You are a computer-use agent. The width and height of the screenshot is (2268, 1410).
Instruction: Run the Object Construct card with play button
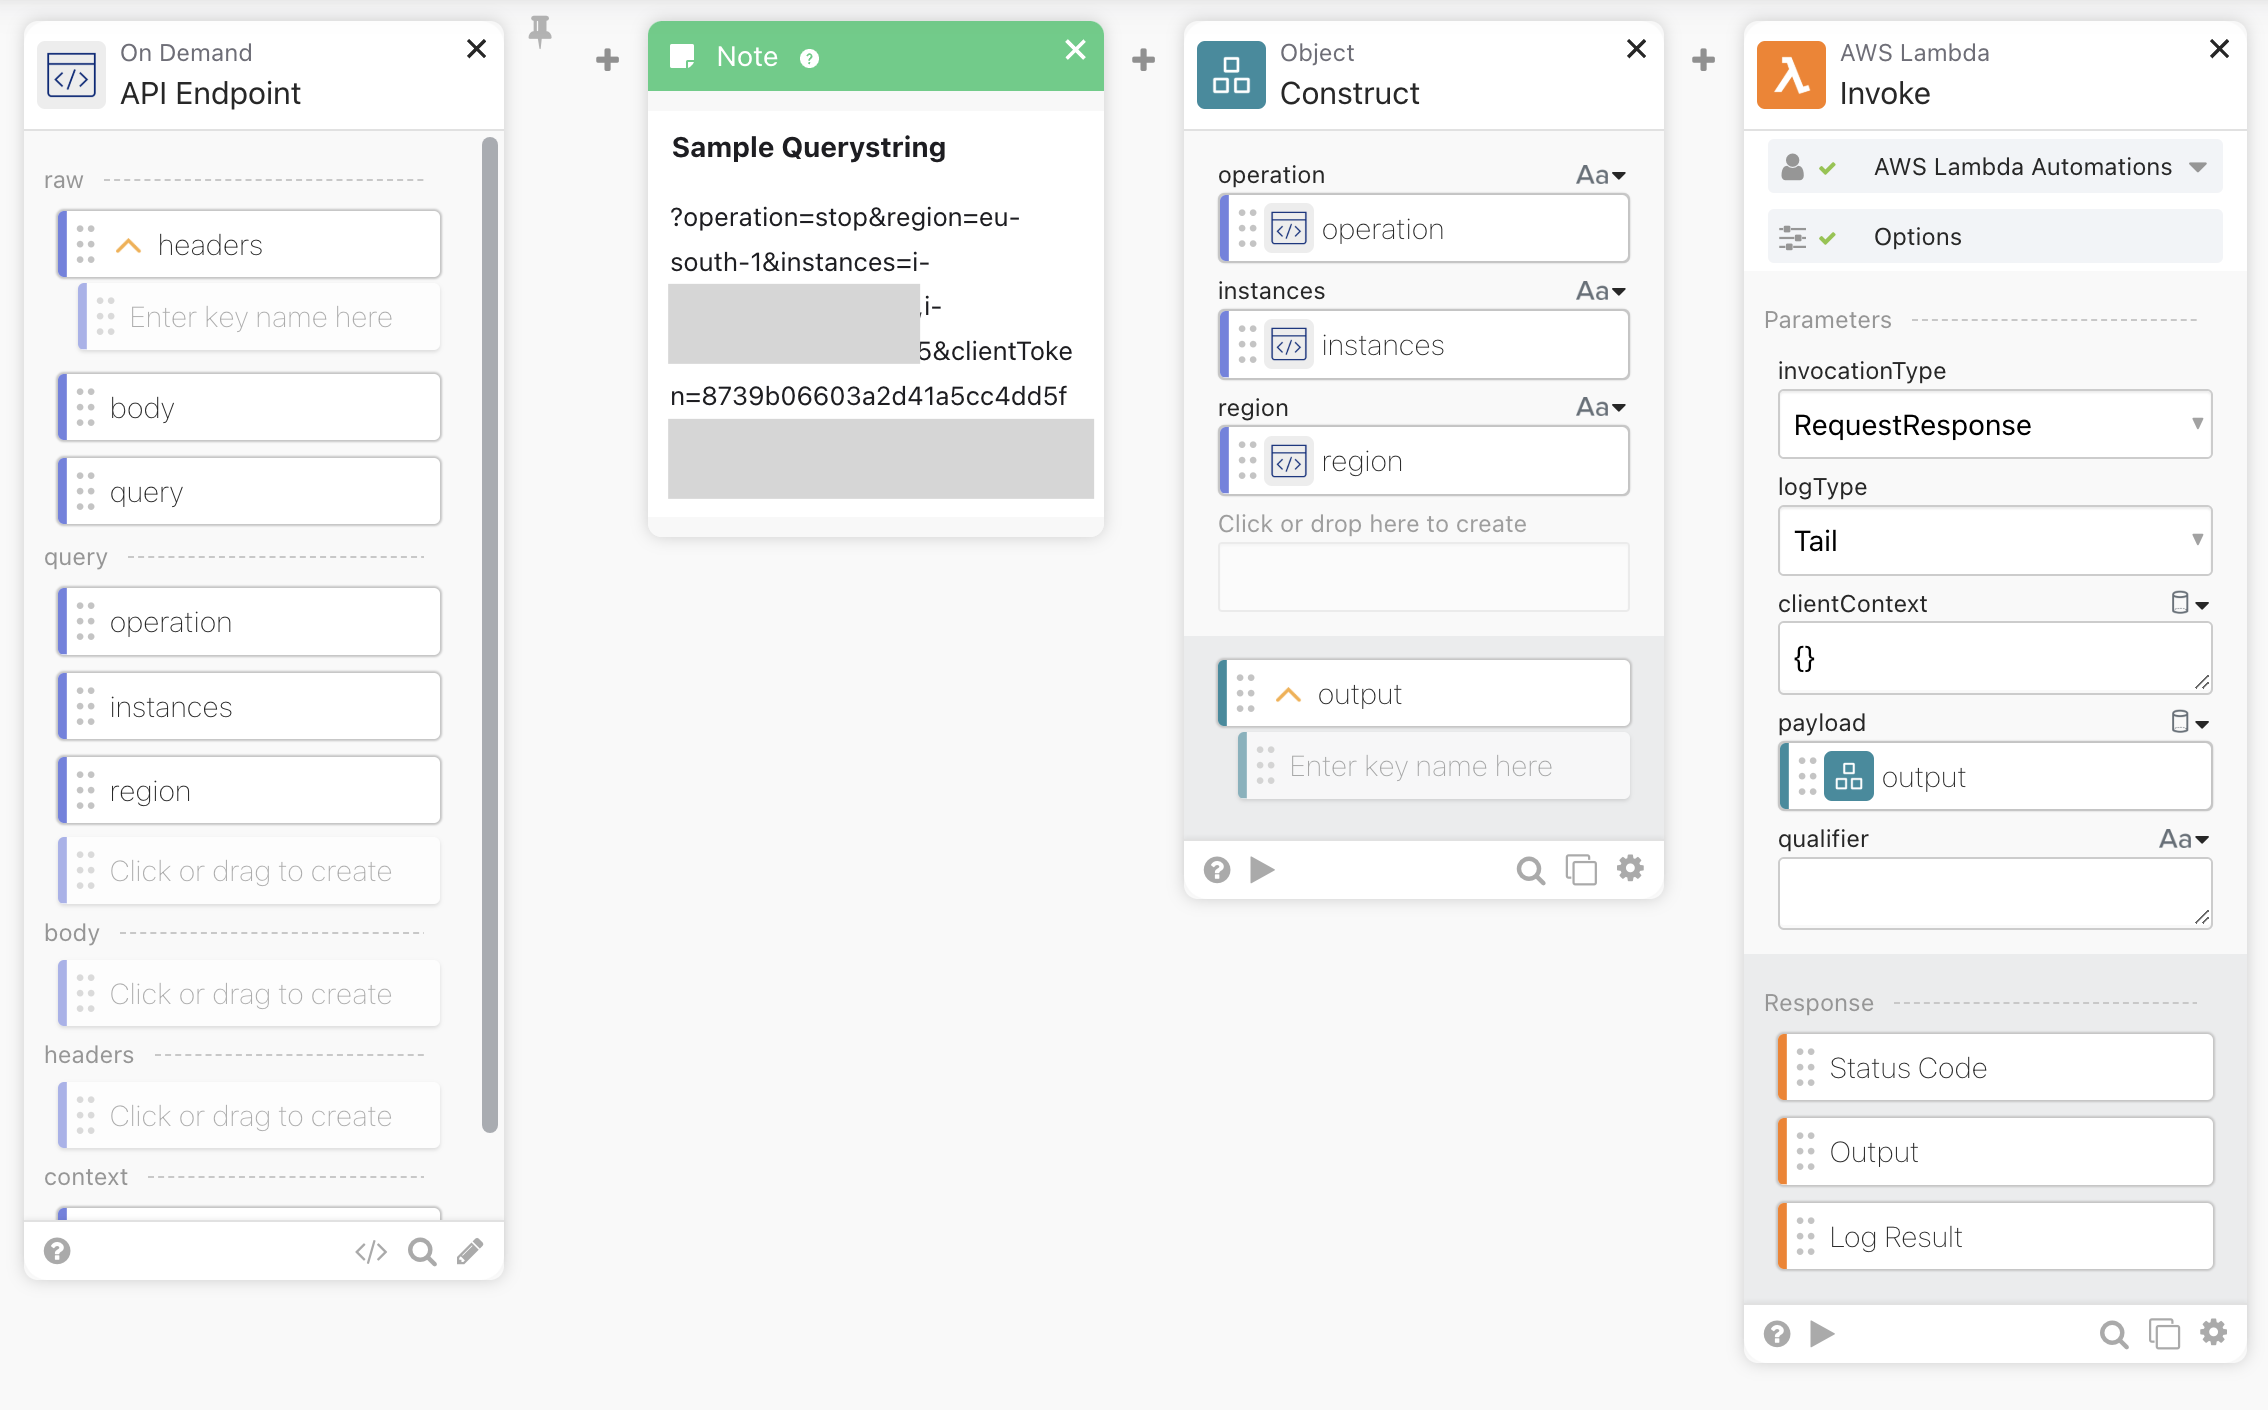click(1262, 870)
